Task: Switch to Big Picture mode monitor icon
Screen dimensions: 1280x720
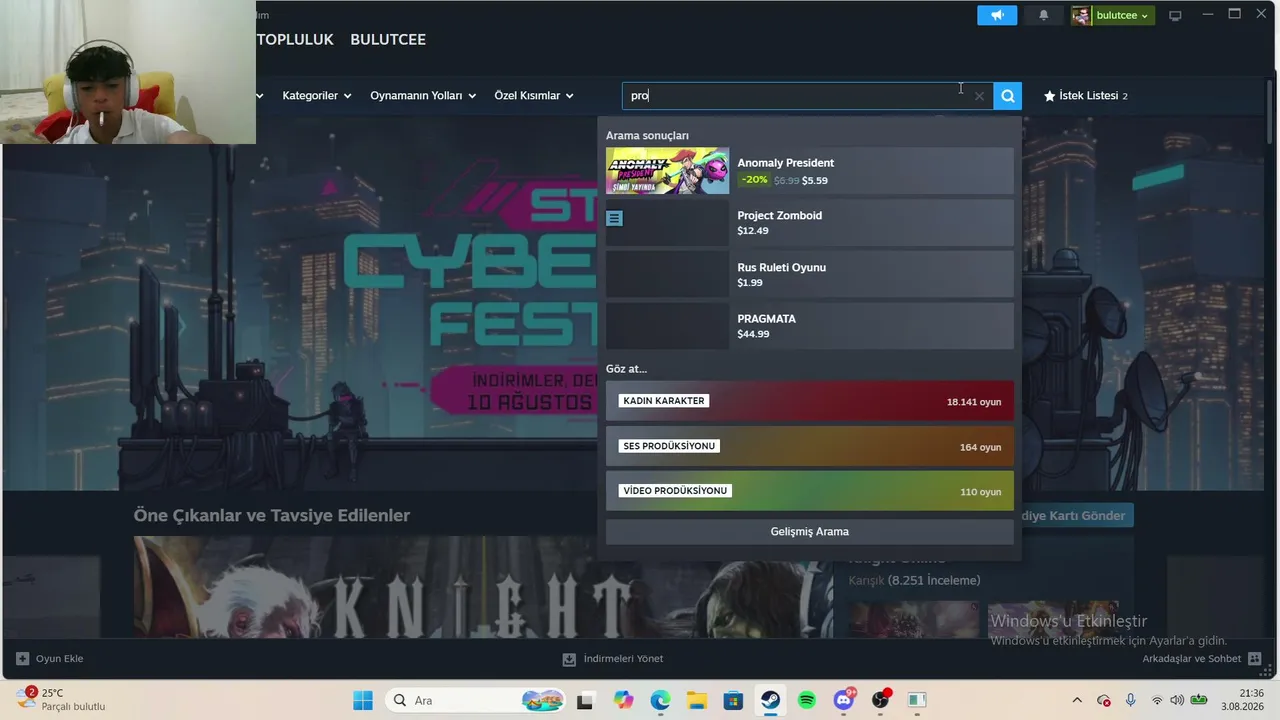Action: [1176, 15]
